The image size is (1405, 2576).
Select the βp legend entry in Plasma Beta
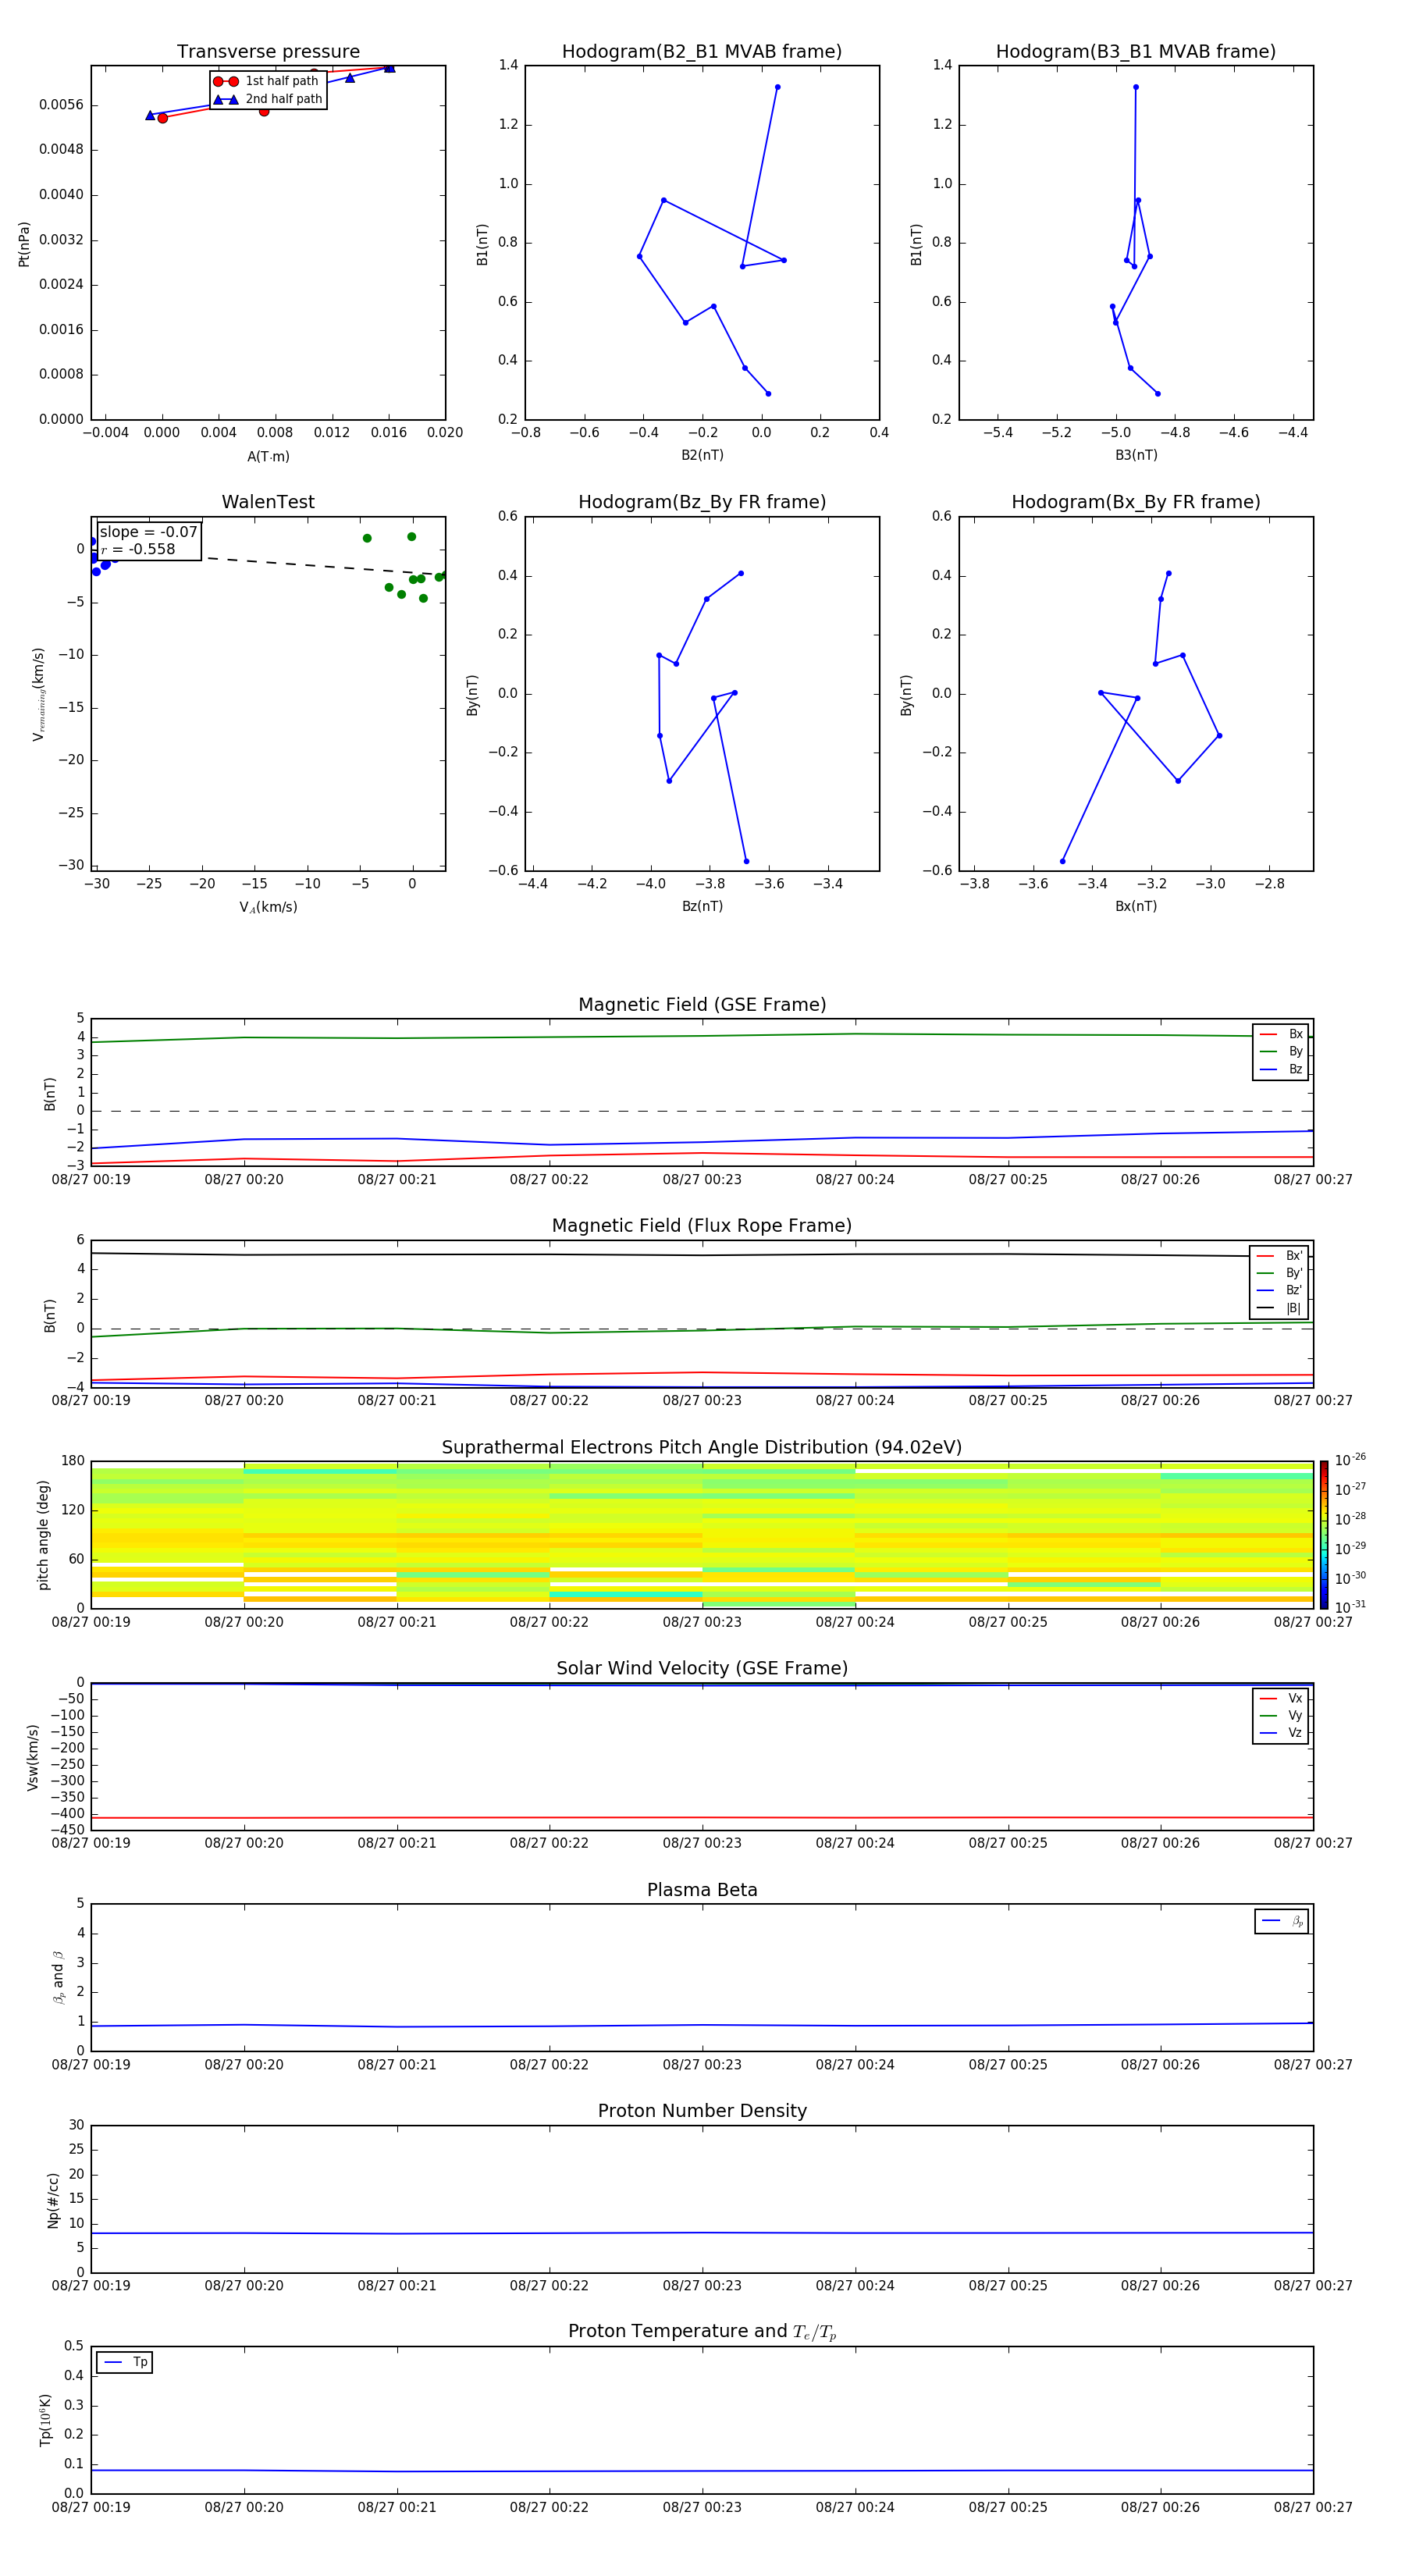click(1282, 1921)
